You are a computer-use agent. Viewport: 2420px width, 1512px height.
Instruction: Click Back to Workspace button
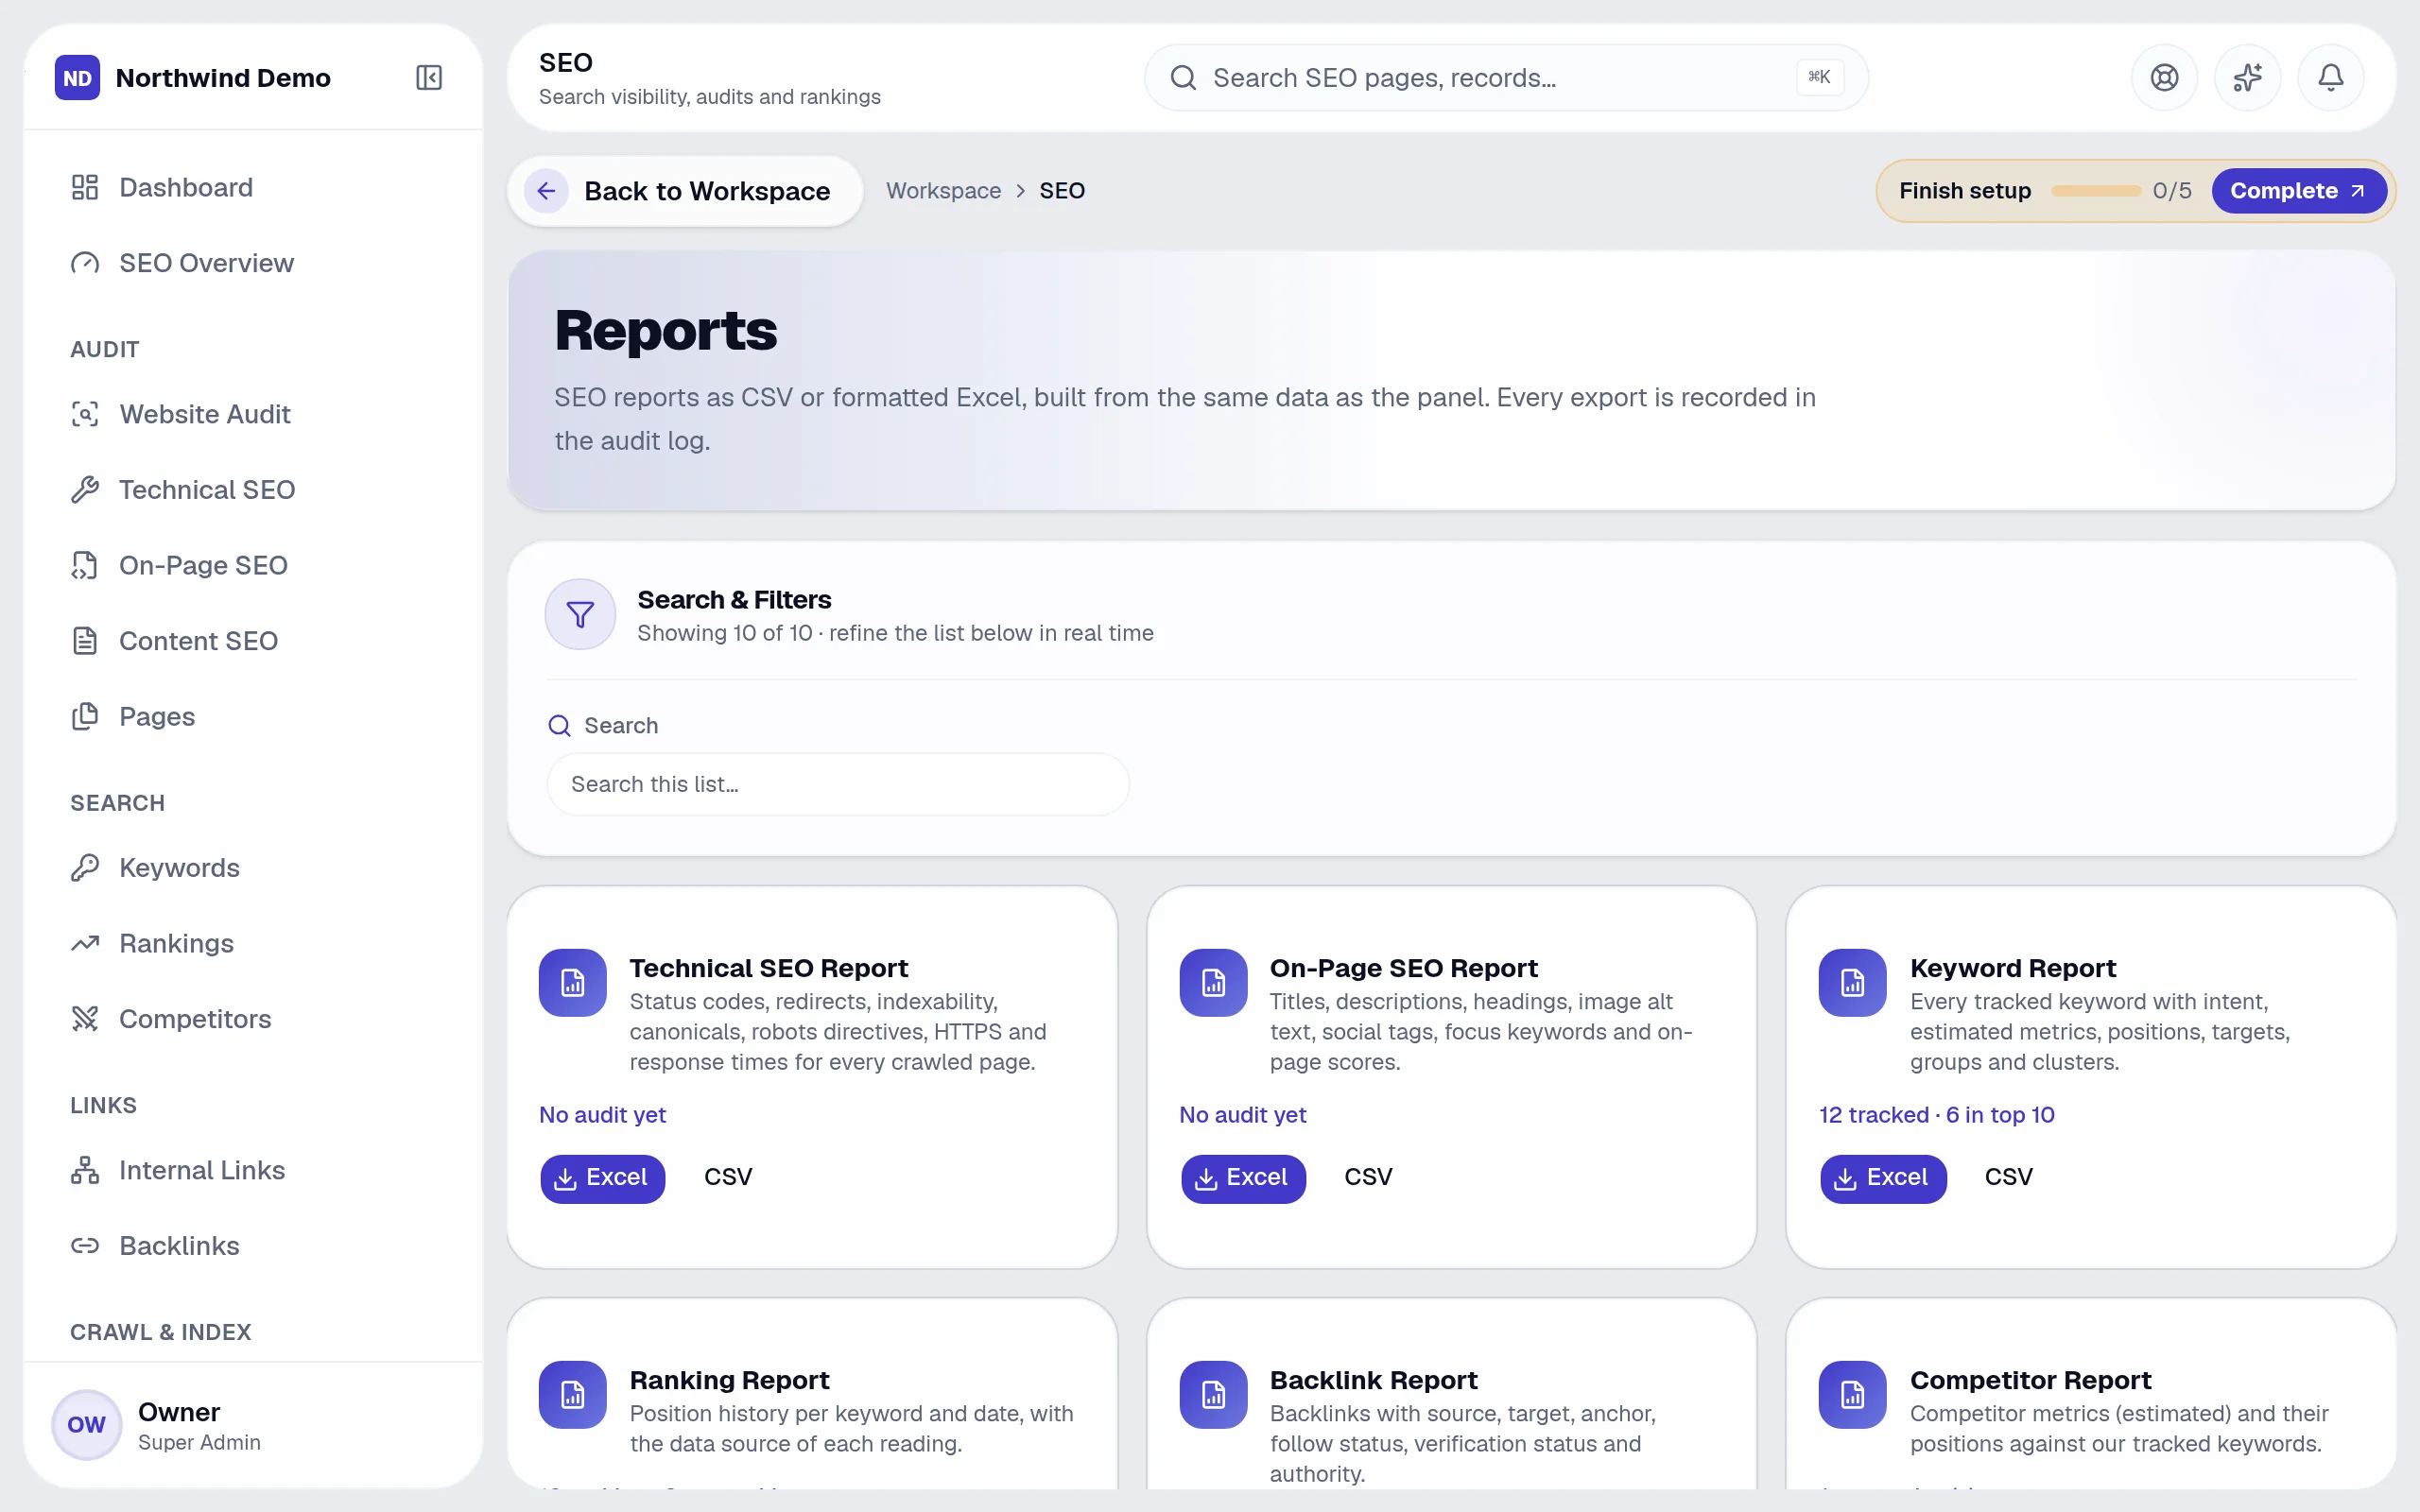pos(685,191)
